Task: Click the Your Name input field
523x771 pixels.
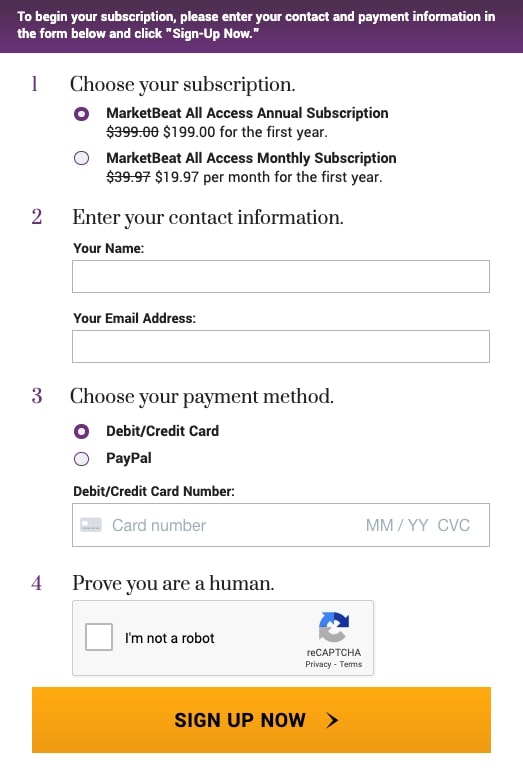Action: [x=281, y=276]
